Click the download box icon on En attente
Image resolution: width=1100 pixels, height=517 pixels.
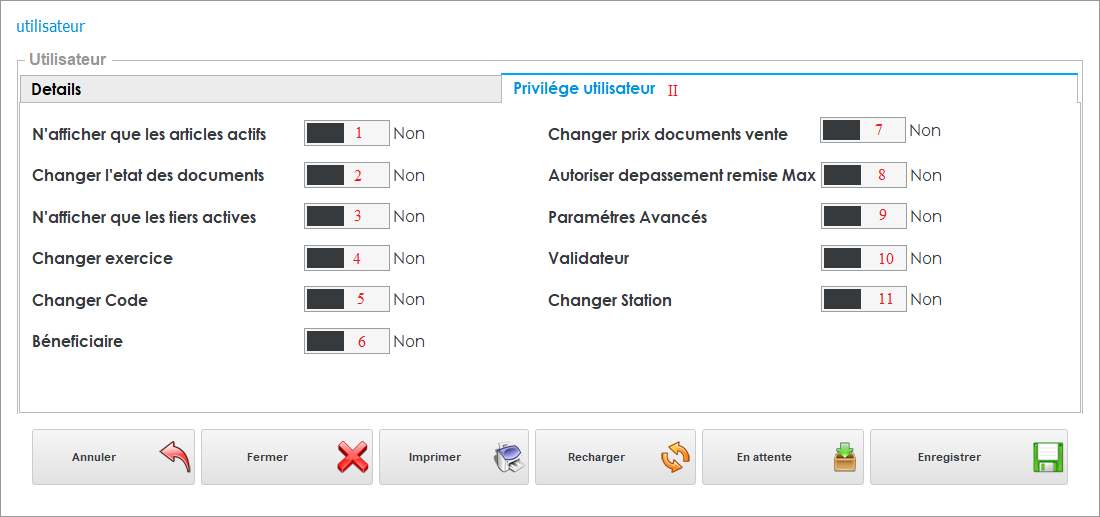[845, 458]
